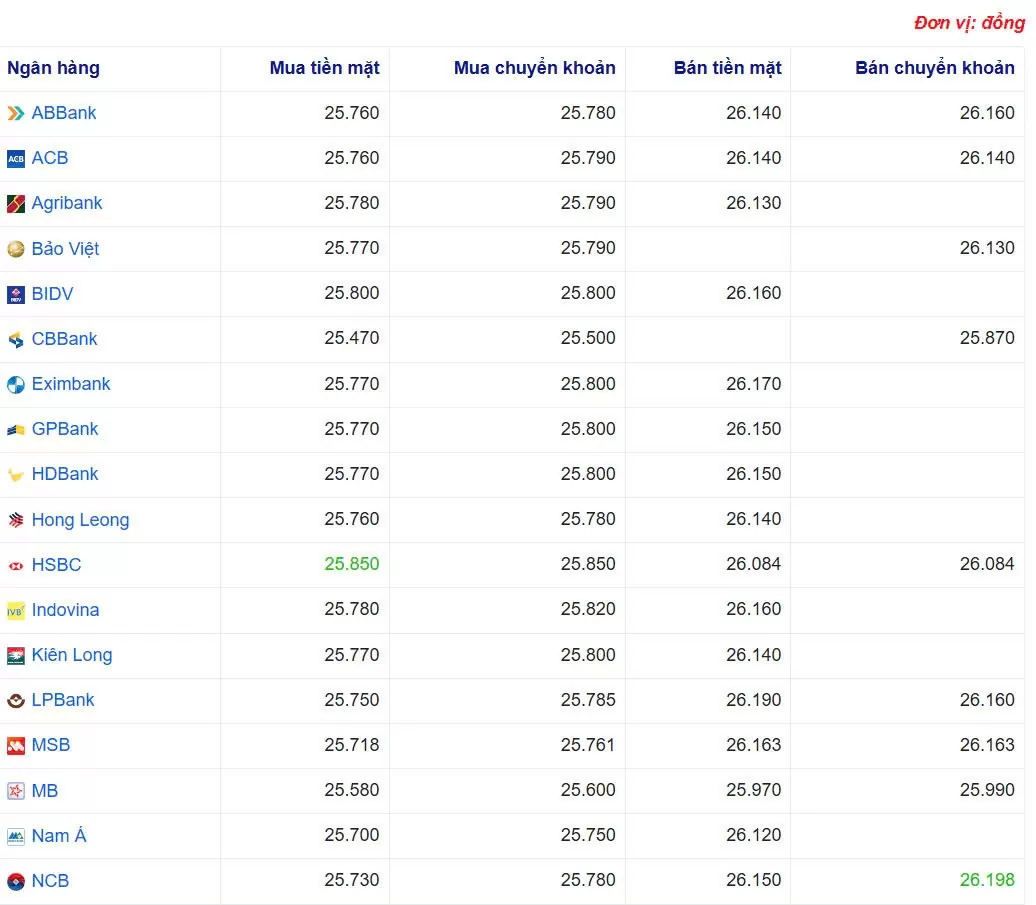1036x905 pixels.
Task: Select LPBank's 26.190 cash sell value
Action: [x=754, y=700]
